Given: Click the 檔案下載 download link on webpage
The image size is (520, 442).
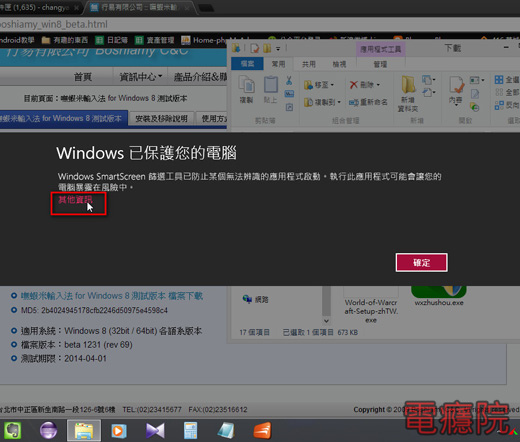Looking at the screenshot, I should pyautogui.click(x=112, y=296).
